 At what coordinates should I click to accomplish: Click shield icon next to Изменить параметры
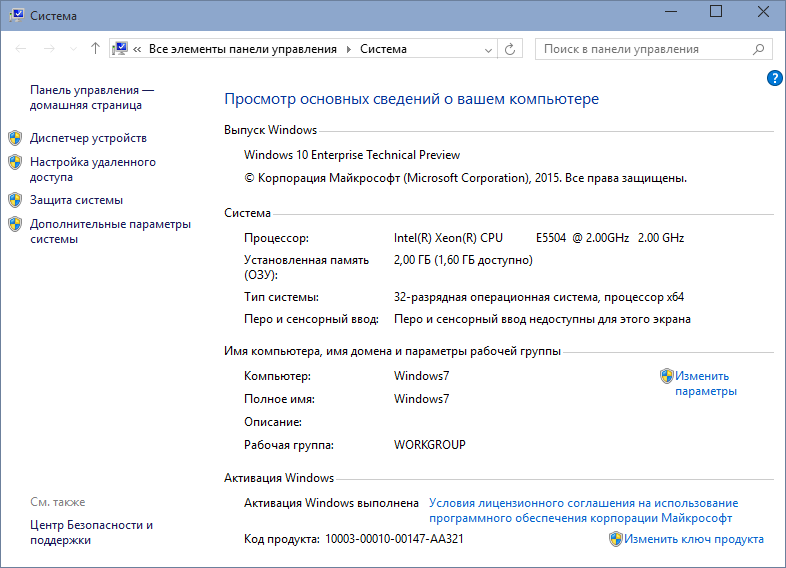(x=667, y=376)
